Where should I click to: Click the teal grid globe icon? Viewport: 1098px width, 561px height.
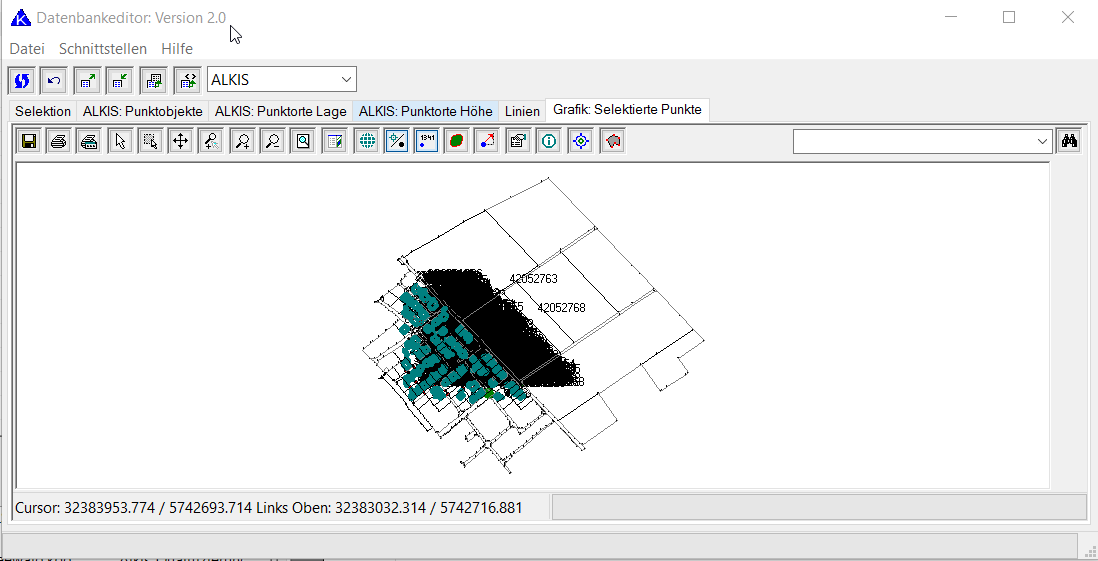tap(366, 141)
